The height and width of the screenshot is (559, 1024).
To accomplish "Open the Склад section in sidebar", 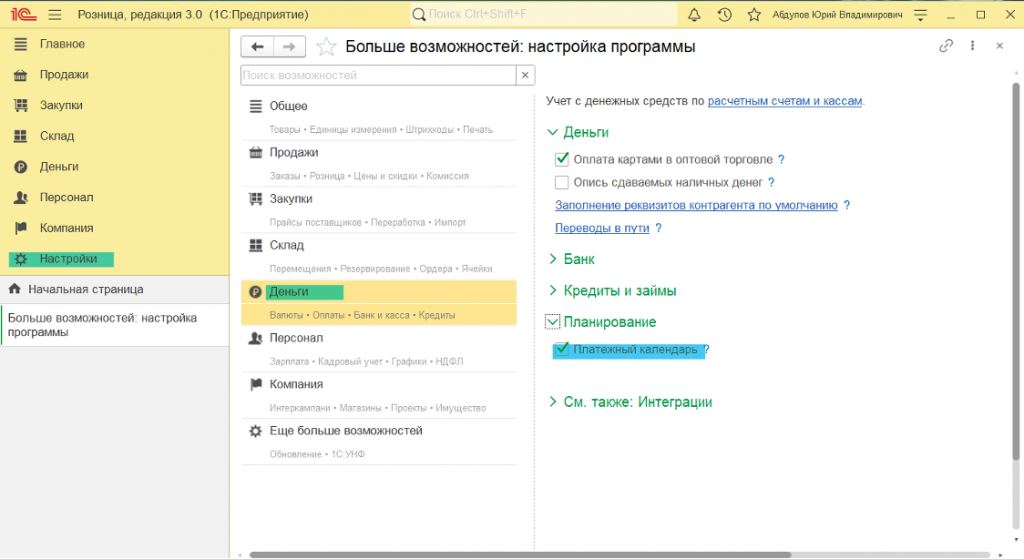I will 57,136.
